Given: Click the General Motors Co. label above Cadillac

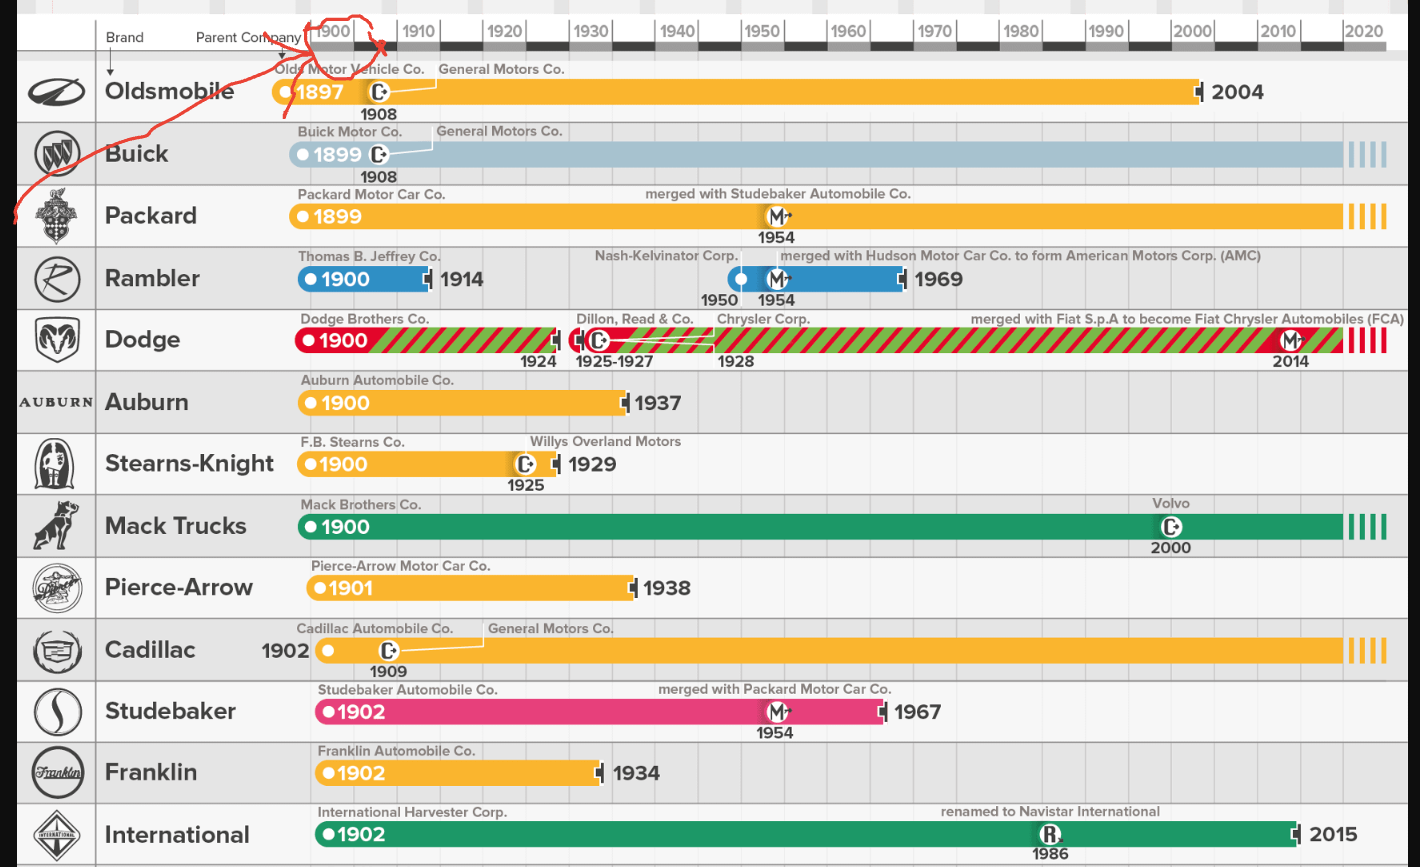Looking at the screenshot, I should 551,628.
